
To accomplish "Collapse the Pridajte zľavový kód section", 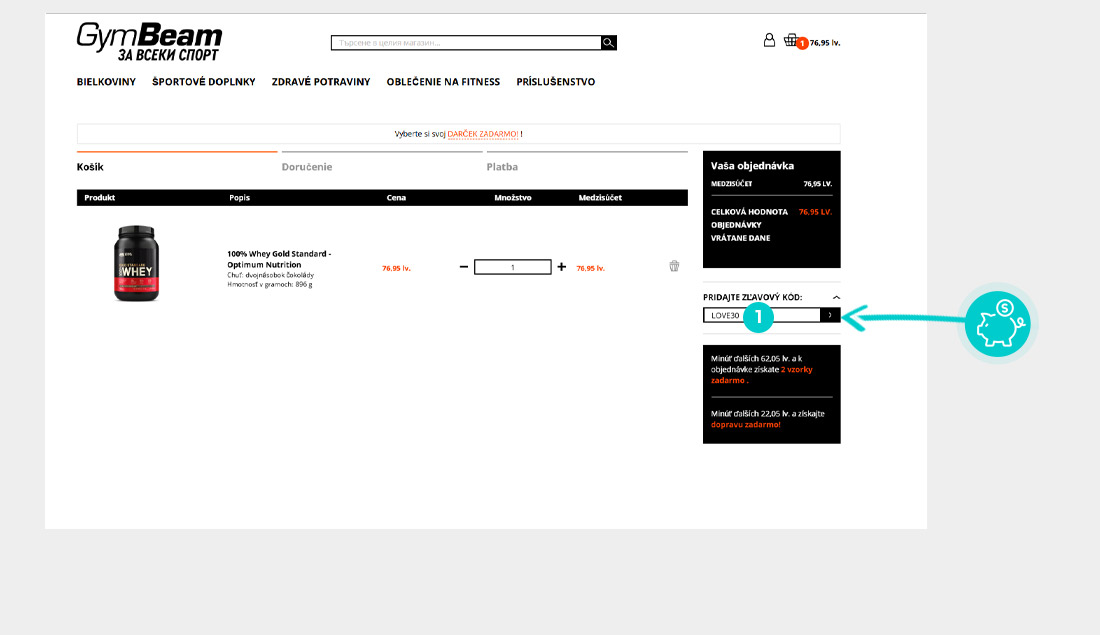I will pos(836,298).
